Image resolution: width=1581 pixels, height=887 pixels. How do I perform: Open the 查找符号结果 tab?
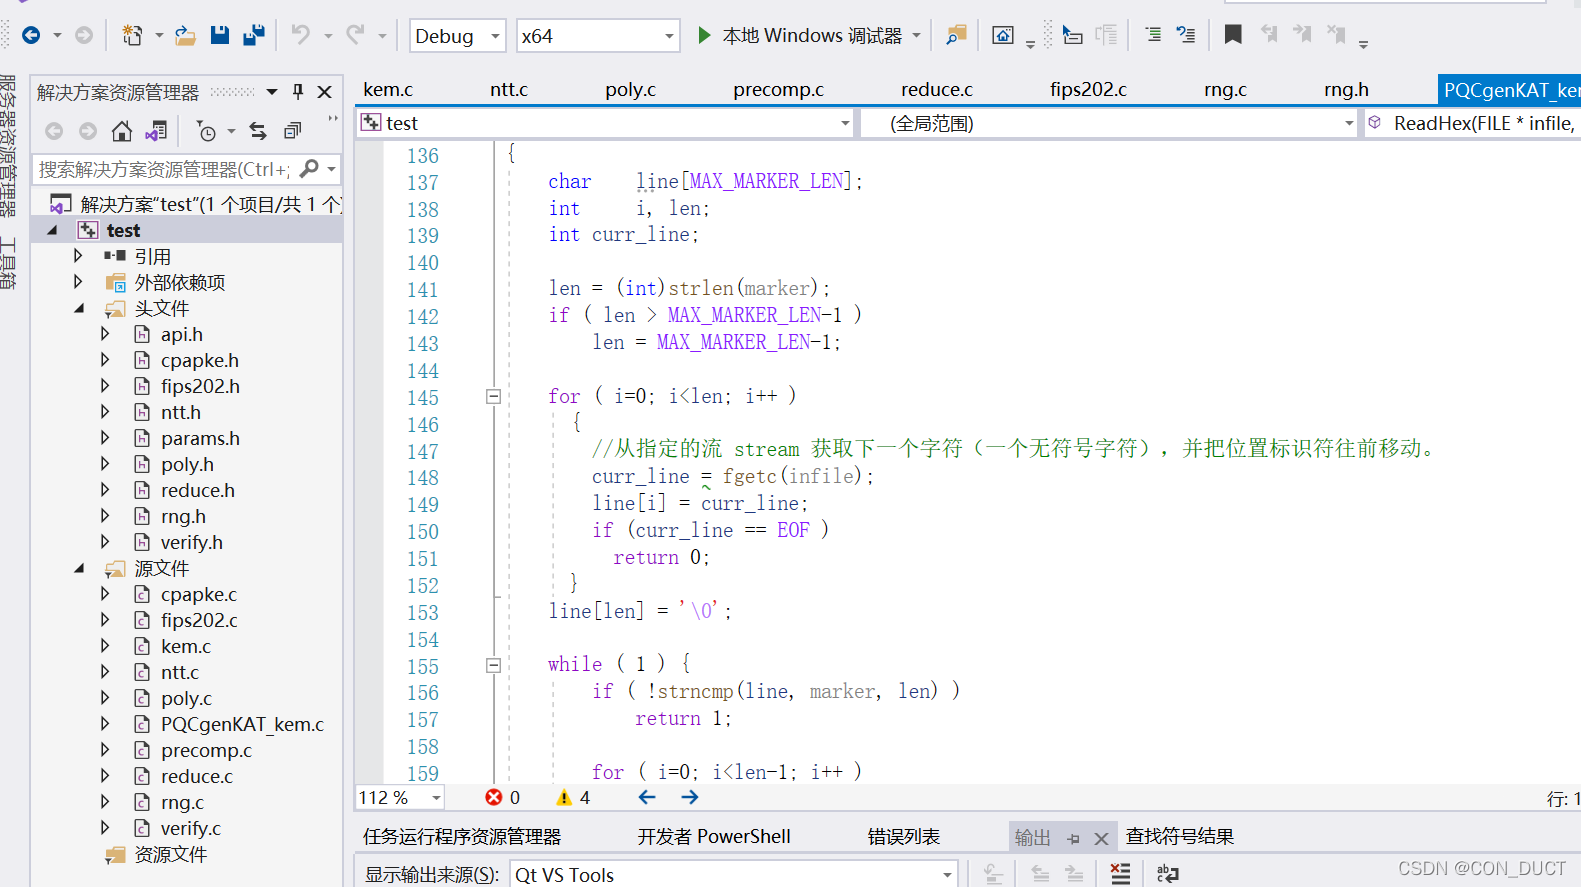tap(1180, 837)
